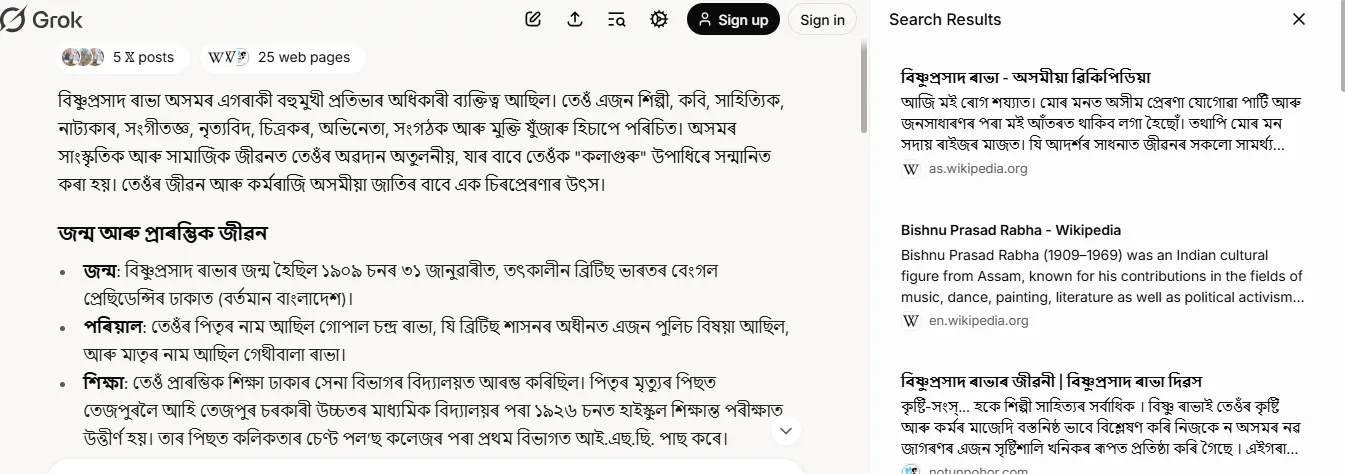
Task: Click the as.wikipedia.org source link
Action: 978,169
